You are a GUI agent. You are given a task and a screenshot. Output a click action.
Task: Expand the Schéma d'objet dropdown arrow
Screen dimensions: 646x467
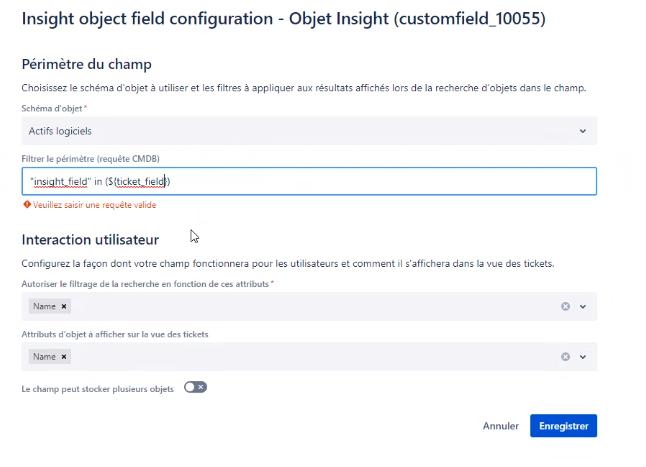(583, 131)
